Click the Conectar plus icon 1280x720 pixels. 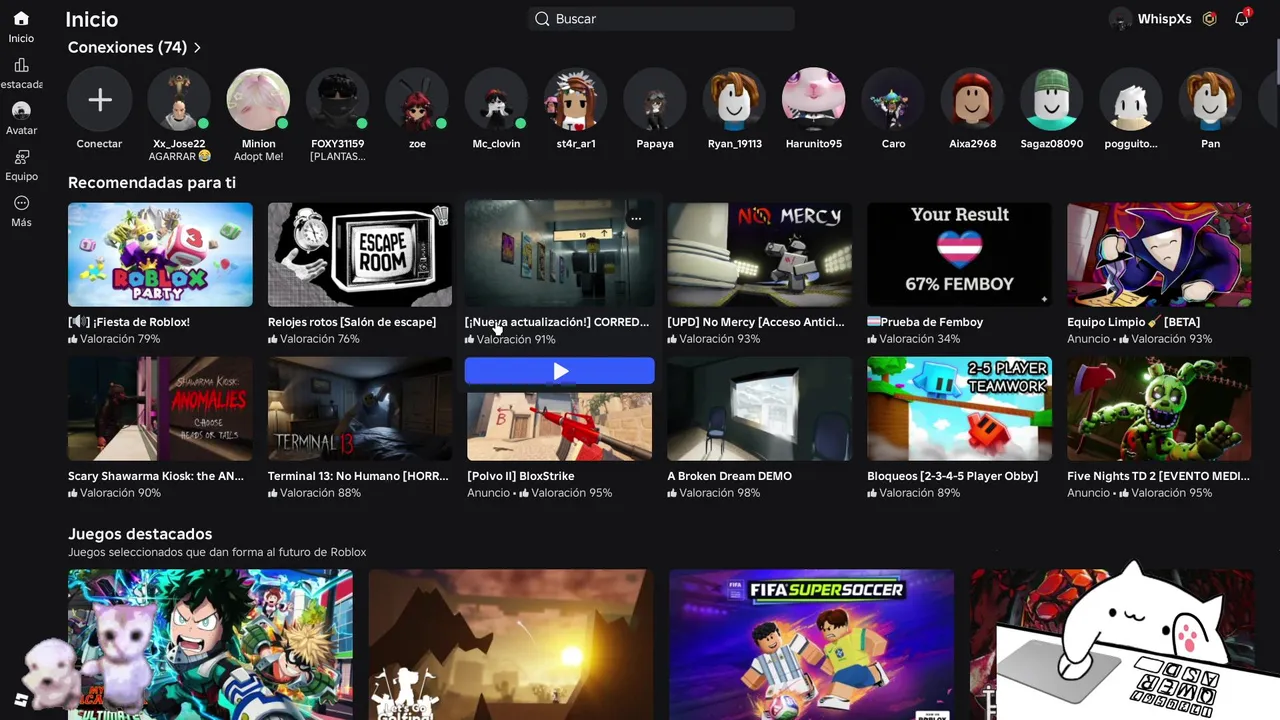click(x=99, y=100)
